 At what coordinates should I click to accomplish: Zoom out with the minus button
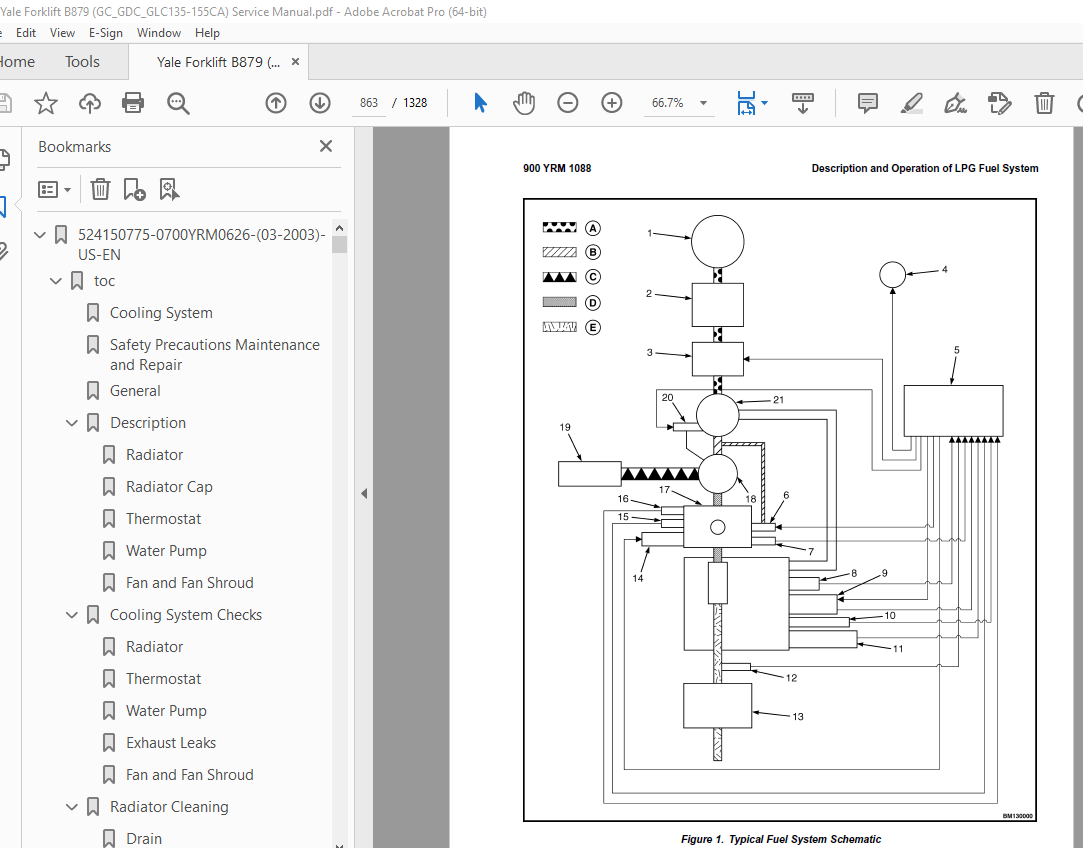click(568, 103)
